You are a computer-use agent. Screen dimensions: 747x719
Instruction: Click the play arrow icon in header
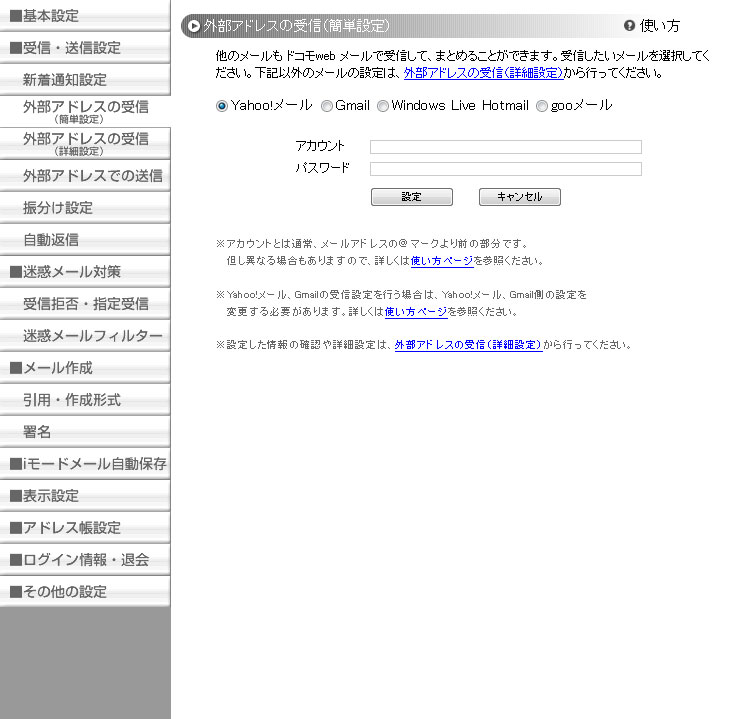193,26
